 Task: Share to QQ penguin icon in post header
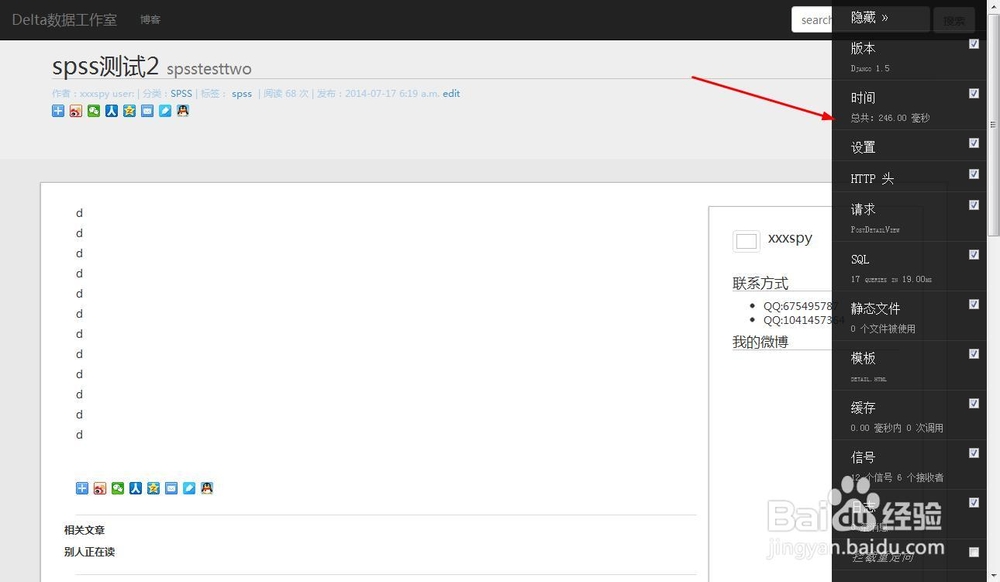click(183, 111)
